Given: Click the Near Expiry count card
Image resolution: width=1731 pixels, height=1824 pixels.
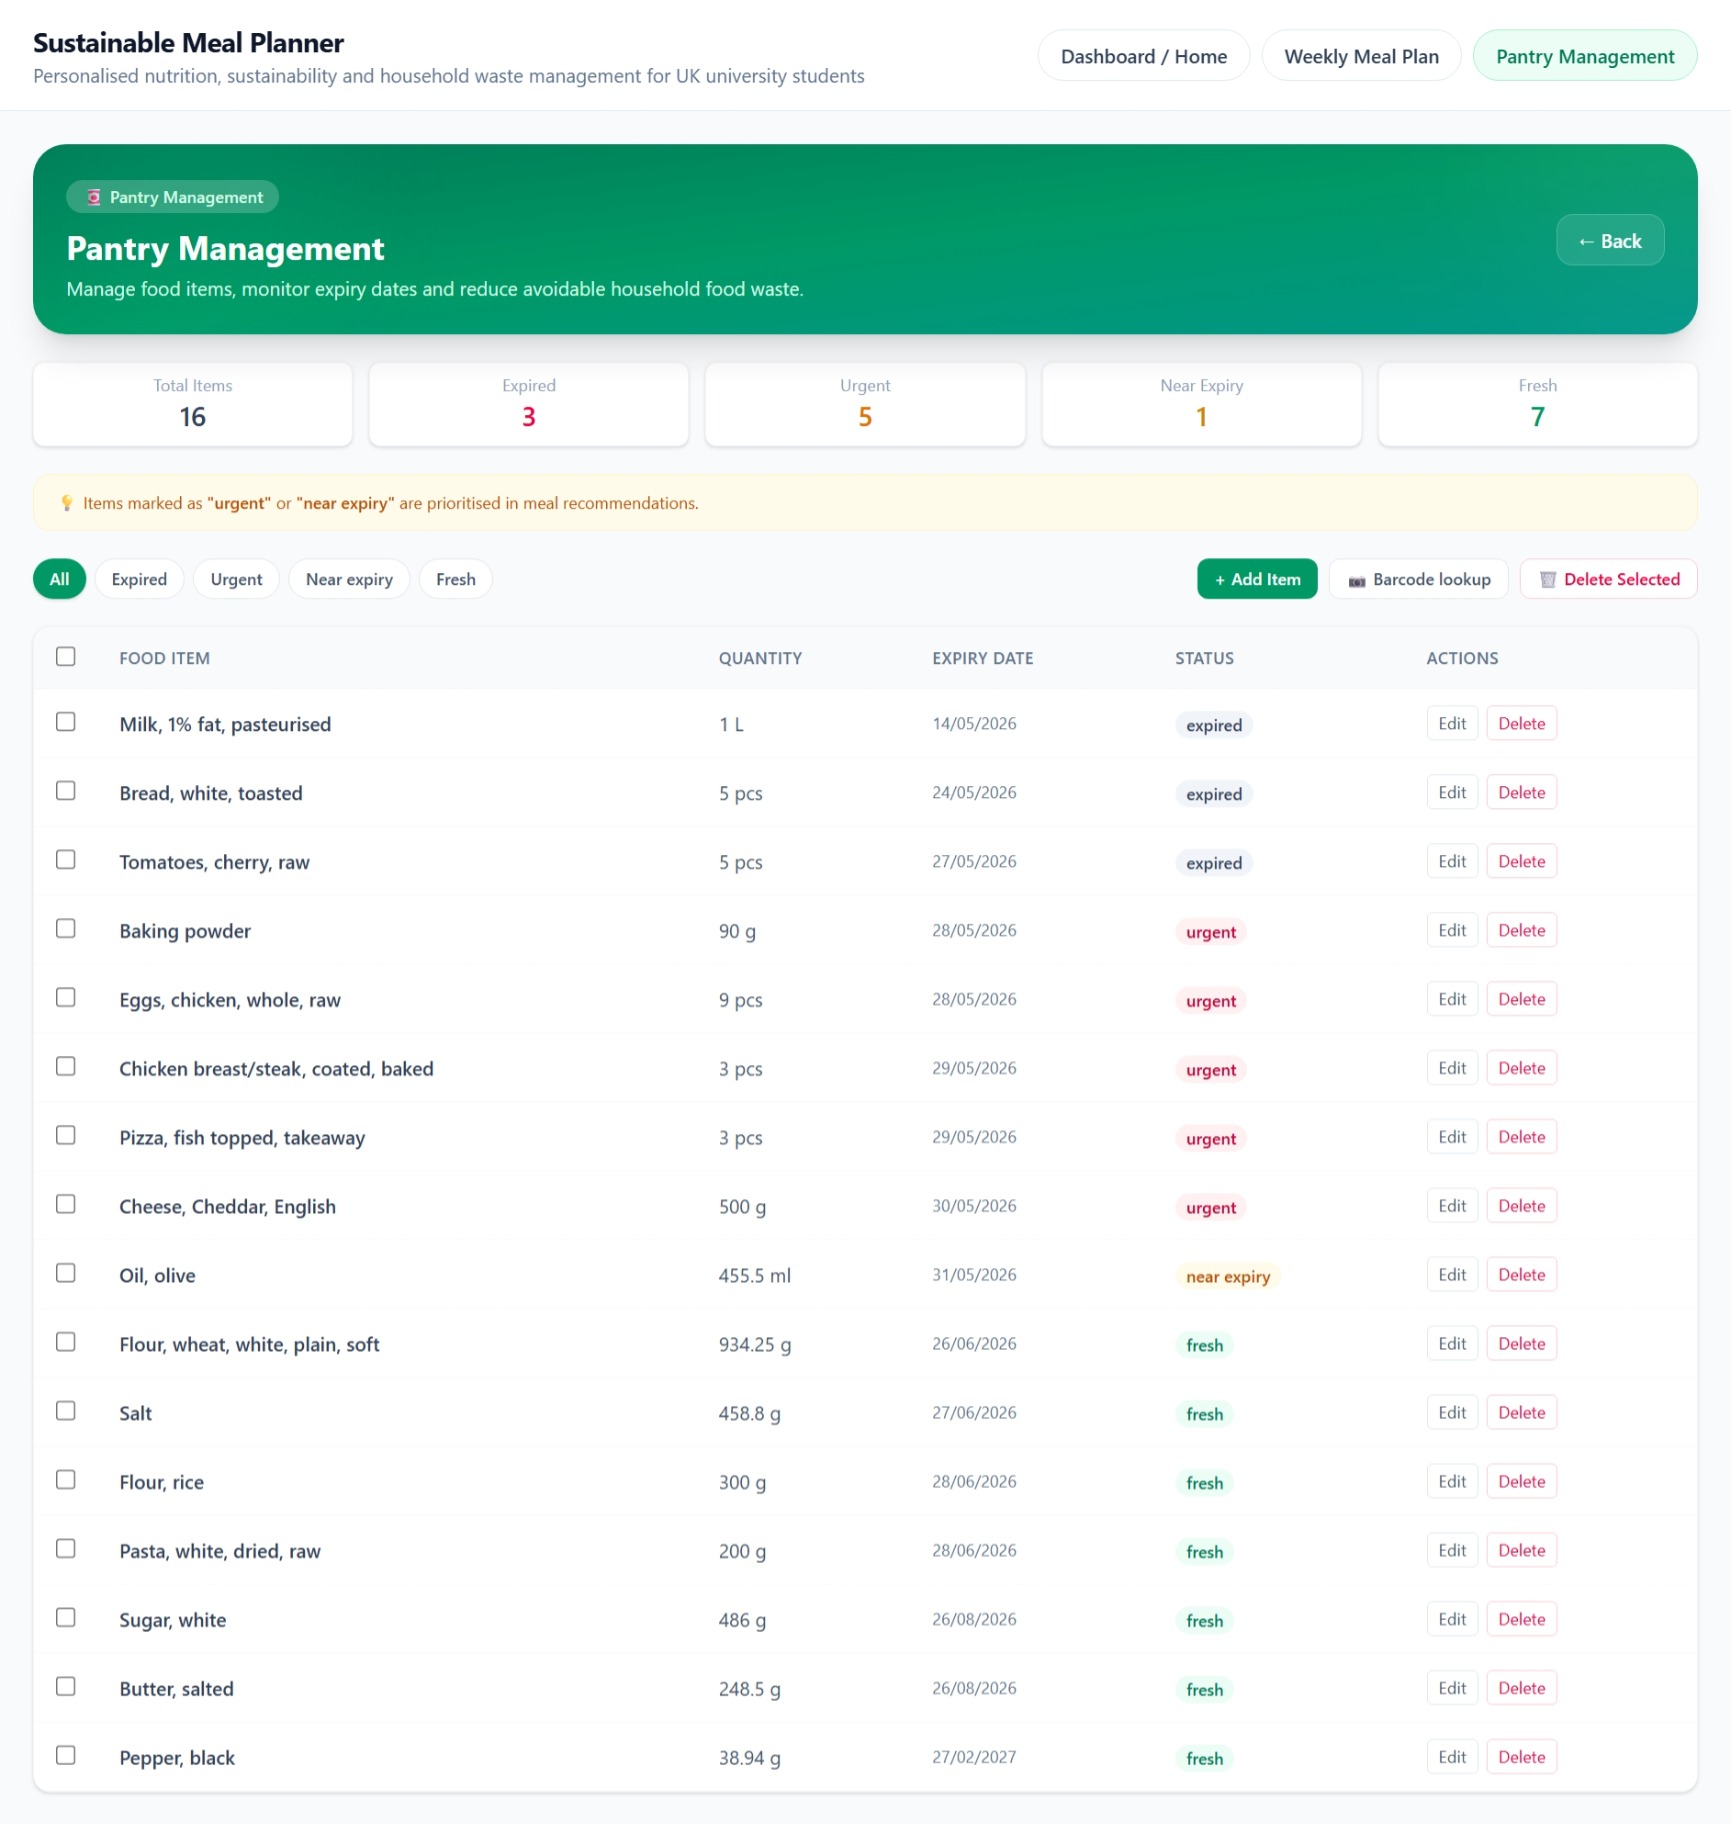Looking at the screenshot, I should pos(1201,404).
